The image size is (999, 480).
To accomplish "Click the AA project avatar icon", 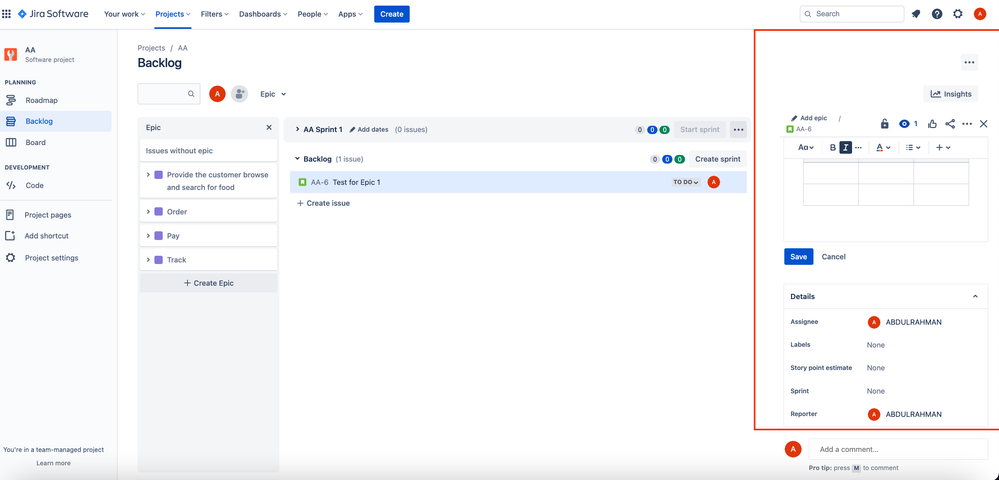I will [11, 54].
